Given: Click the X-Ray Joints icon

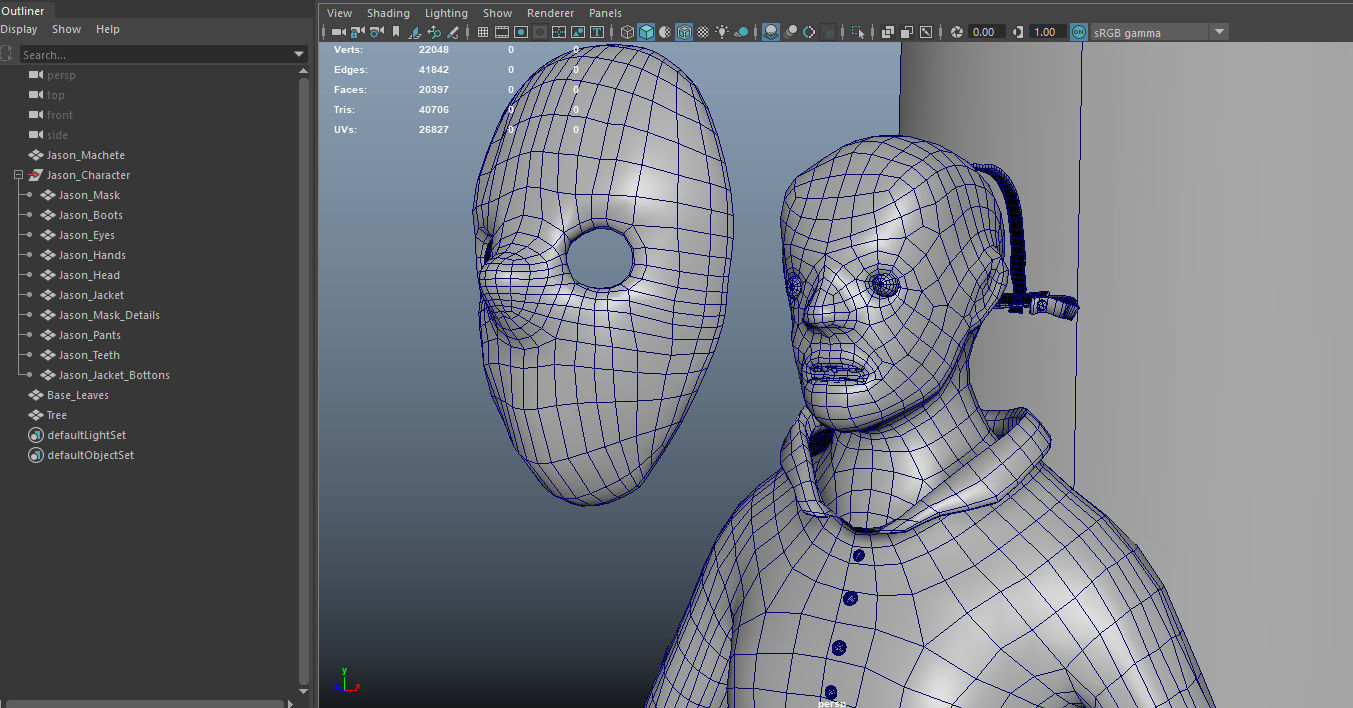Looking at the screenshot, I should (925, 32).
